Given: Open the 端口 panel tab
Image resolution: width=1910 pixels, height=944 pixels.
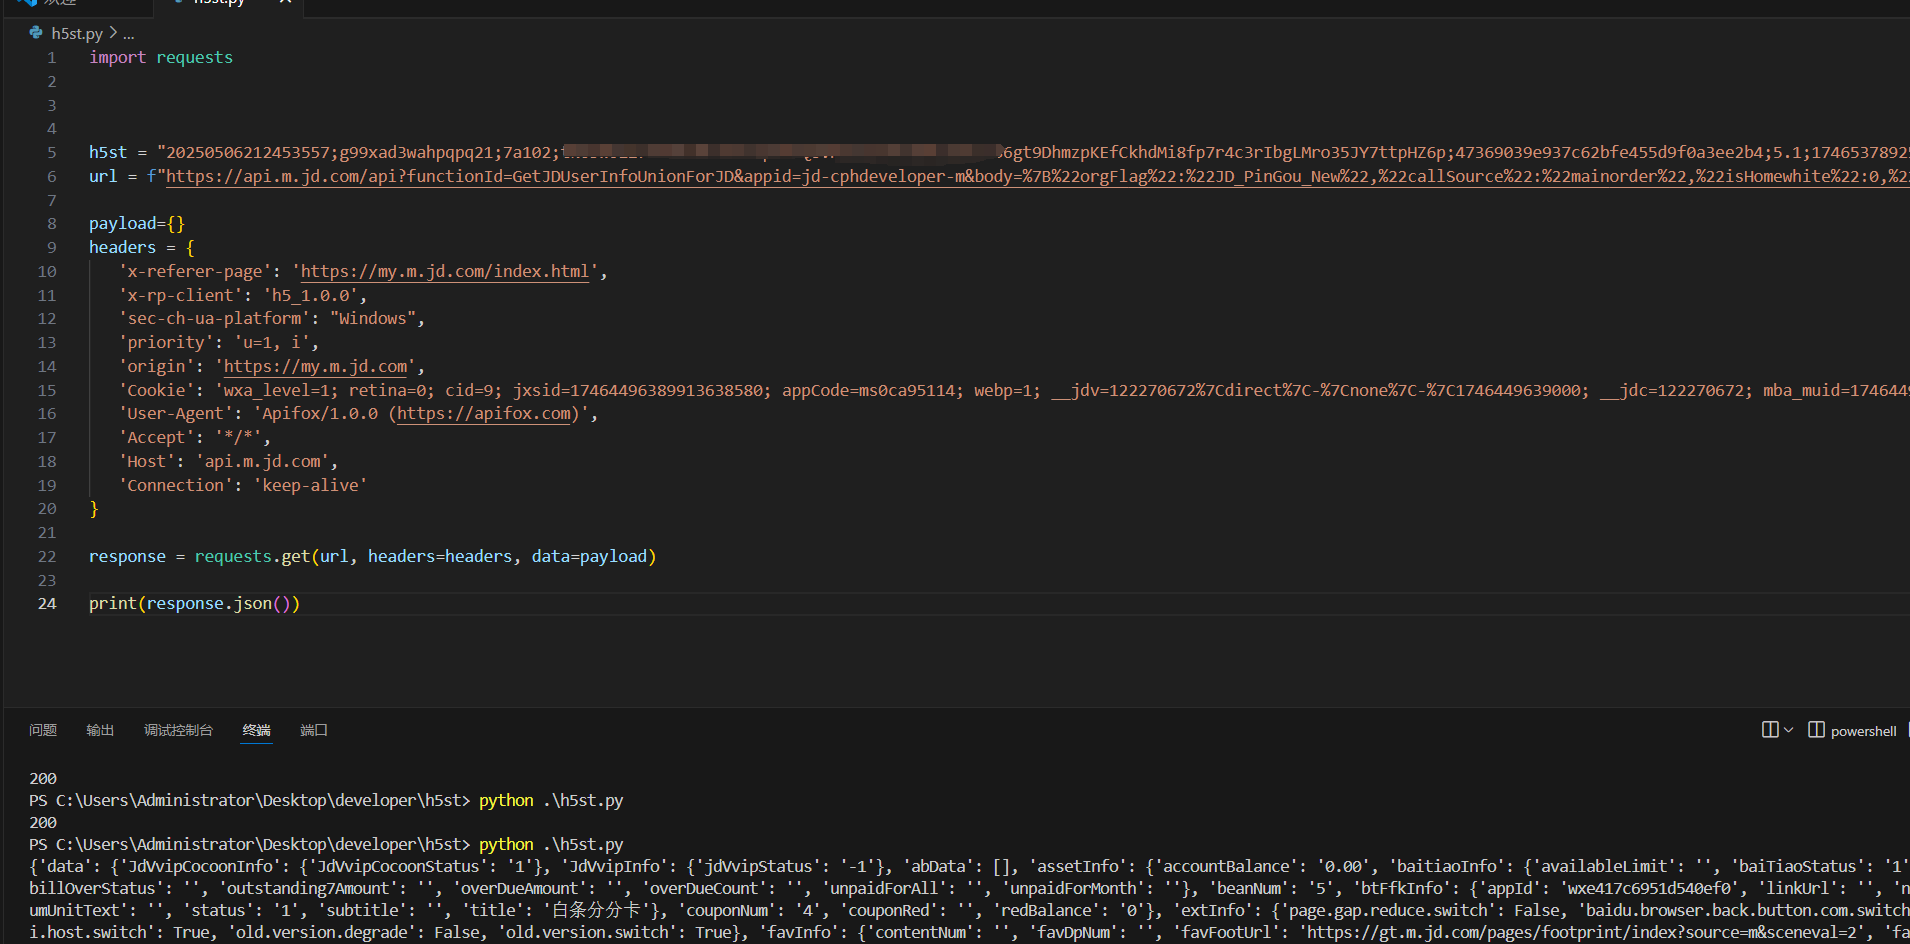Looking at the screenshot, I should (x=314, y=730).
